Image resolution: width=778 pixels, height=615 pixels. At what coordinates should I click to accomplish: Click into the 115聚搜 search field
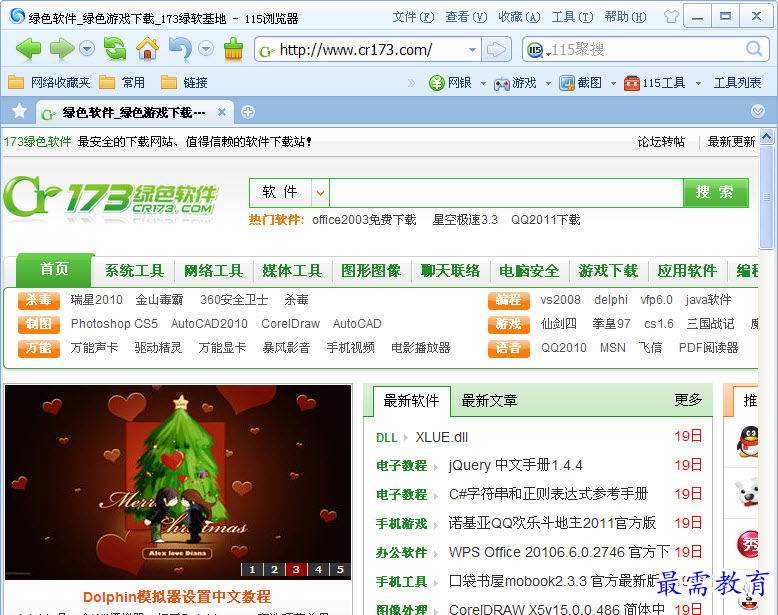pos(645,49)
